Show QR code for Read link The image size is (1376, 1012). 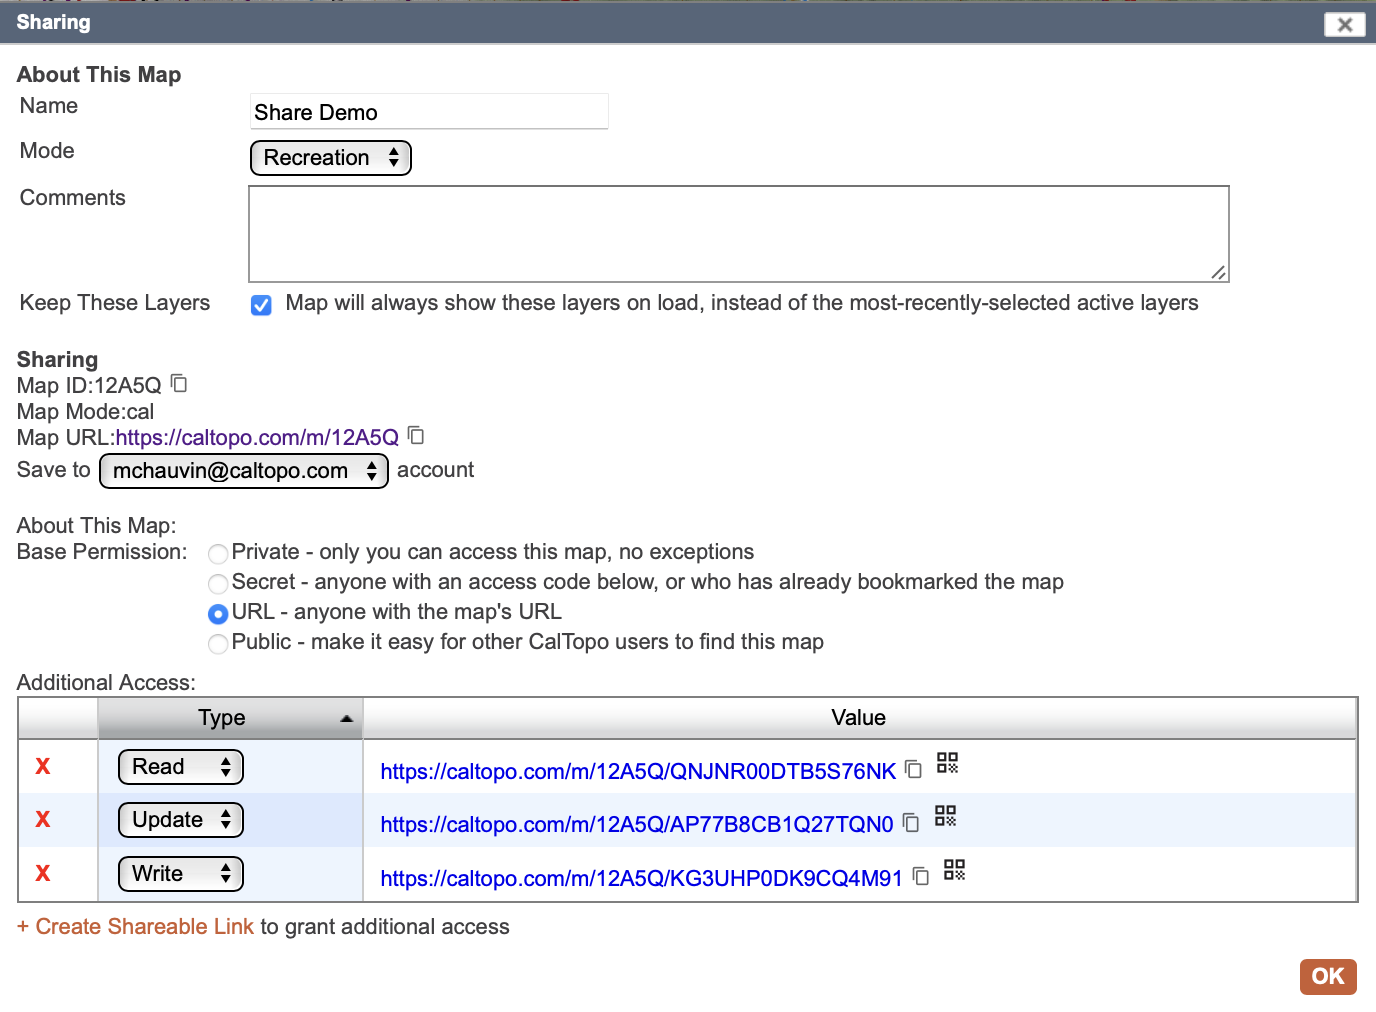[x=947, y=764]
